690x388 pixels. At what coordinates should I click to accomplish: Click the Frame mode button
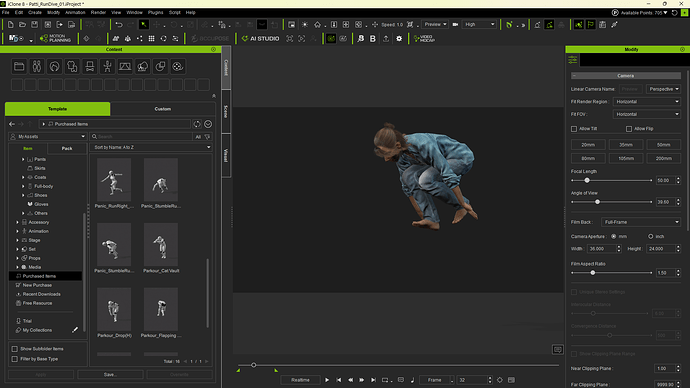(x=434, y=380)
